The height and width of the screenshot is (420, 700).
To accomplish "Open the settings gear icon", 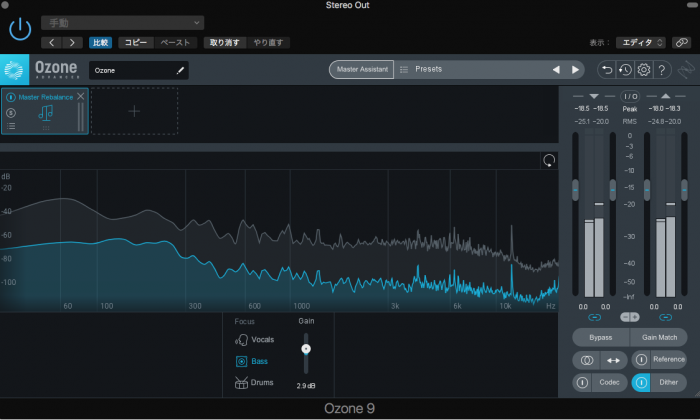I will [644, 70].
